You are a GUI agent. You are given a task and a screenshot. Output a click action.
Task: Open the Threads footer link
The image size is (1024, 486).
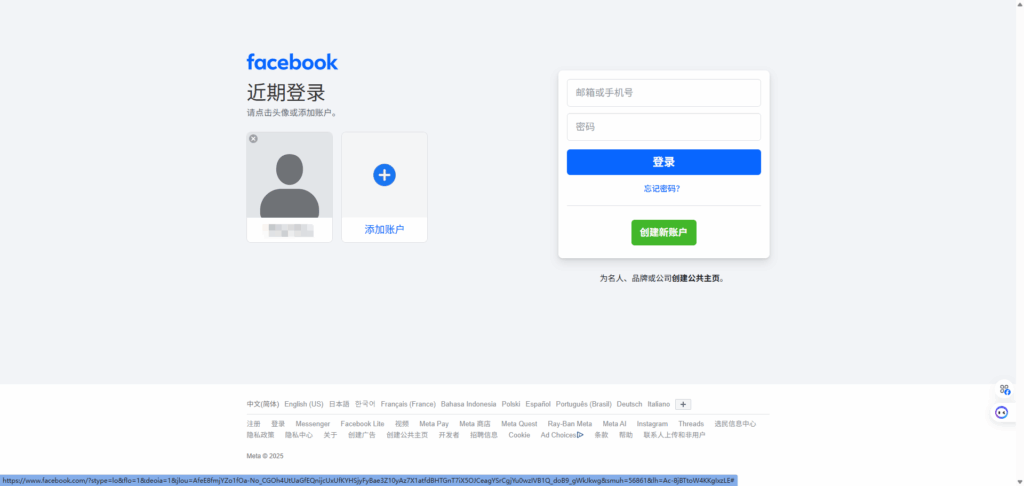pos(691,424)
